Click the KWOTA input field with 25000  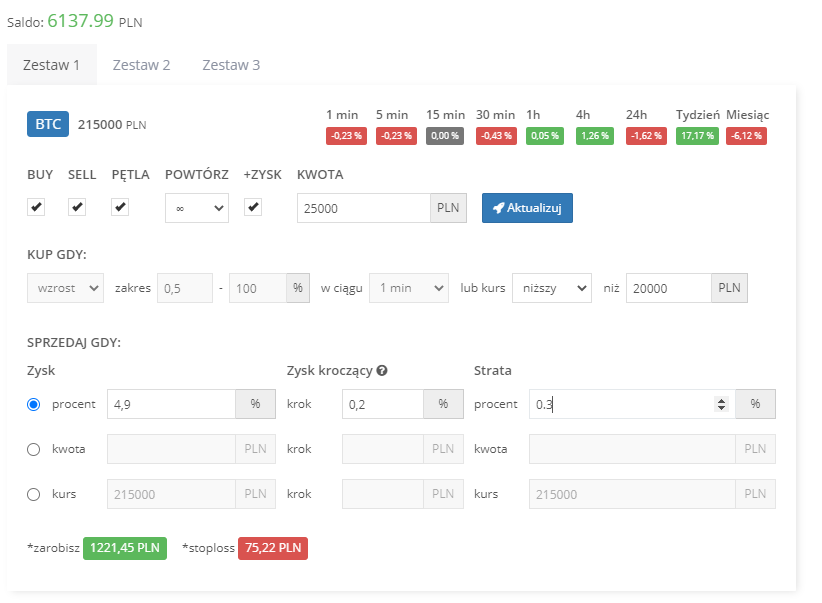(363, 208)
